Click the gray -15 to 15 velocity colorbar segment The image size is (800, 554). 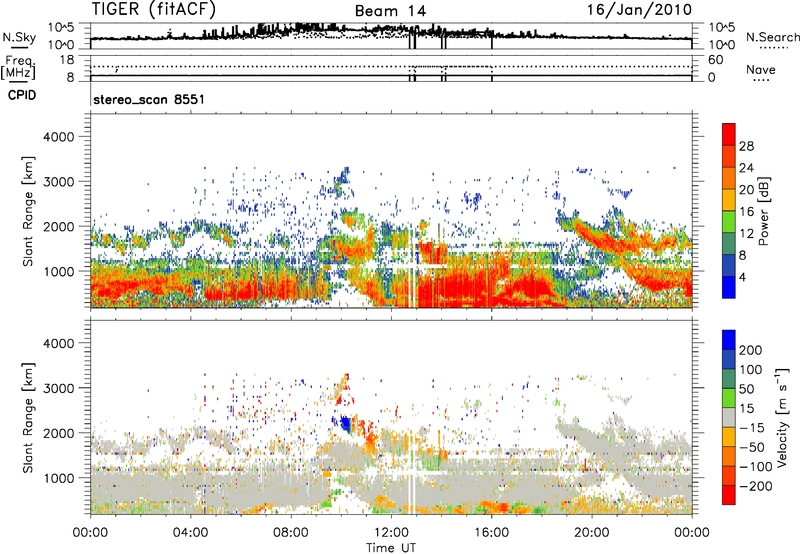pyautogui.click(x=729, y=417)
